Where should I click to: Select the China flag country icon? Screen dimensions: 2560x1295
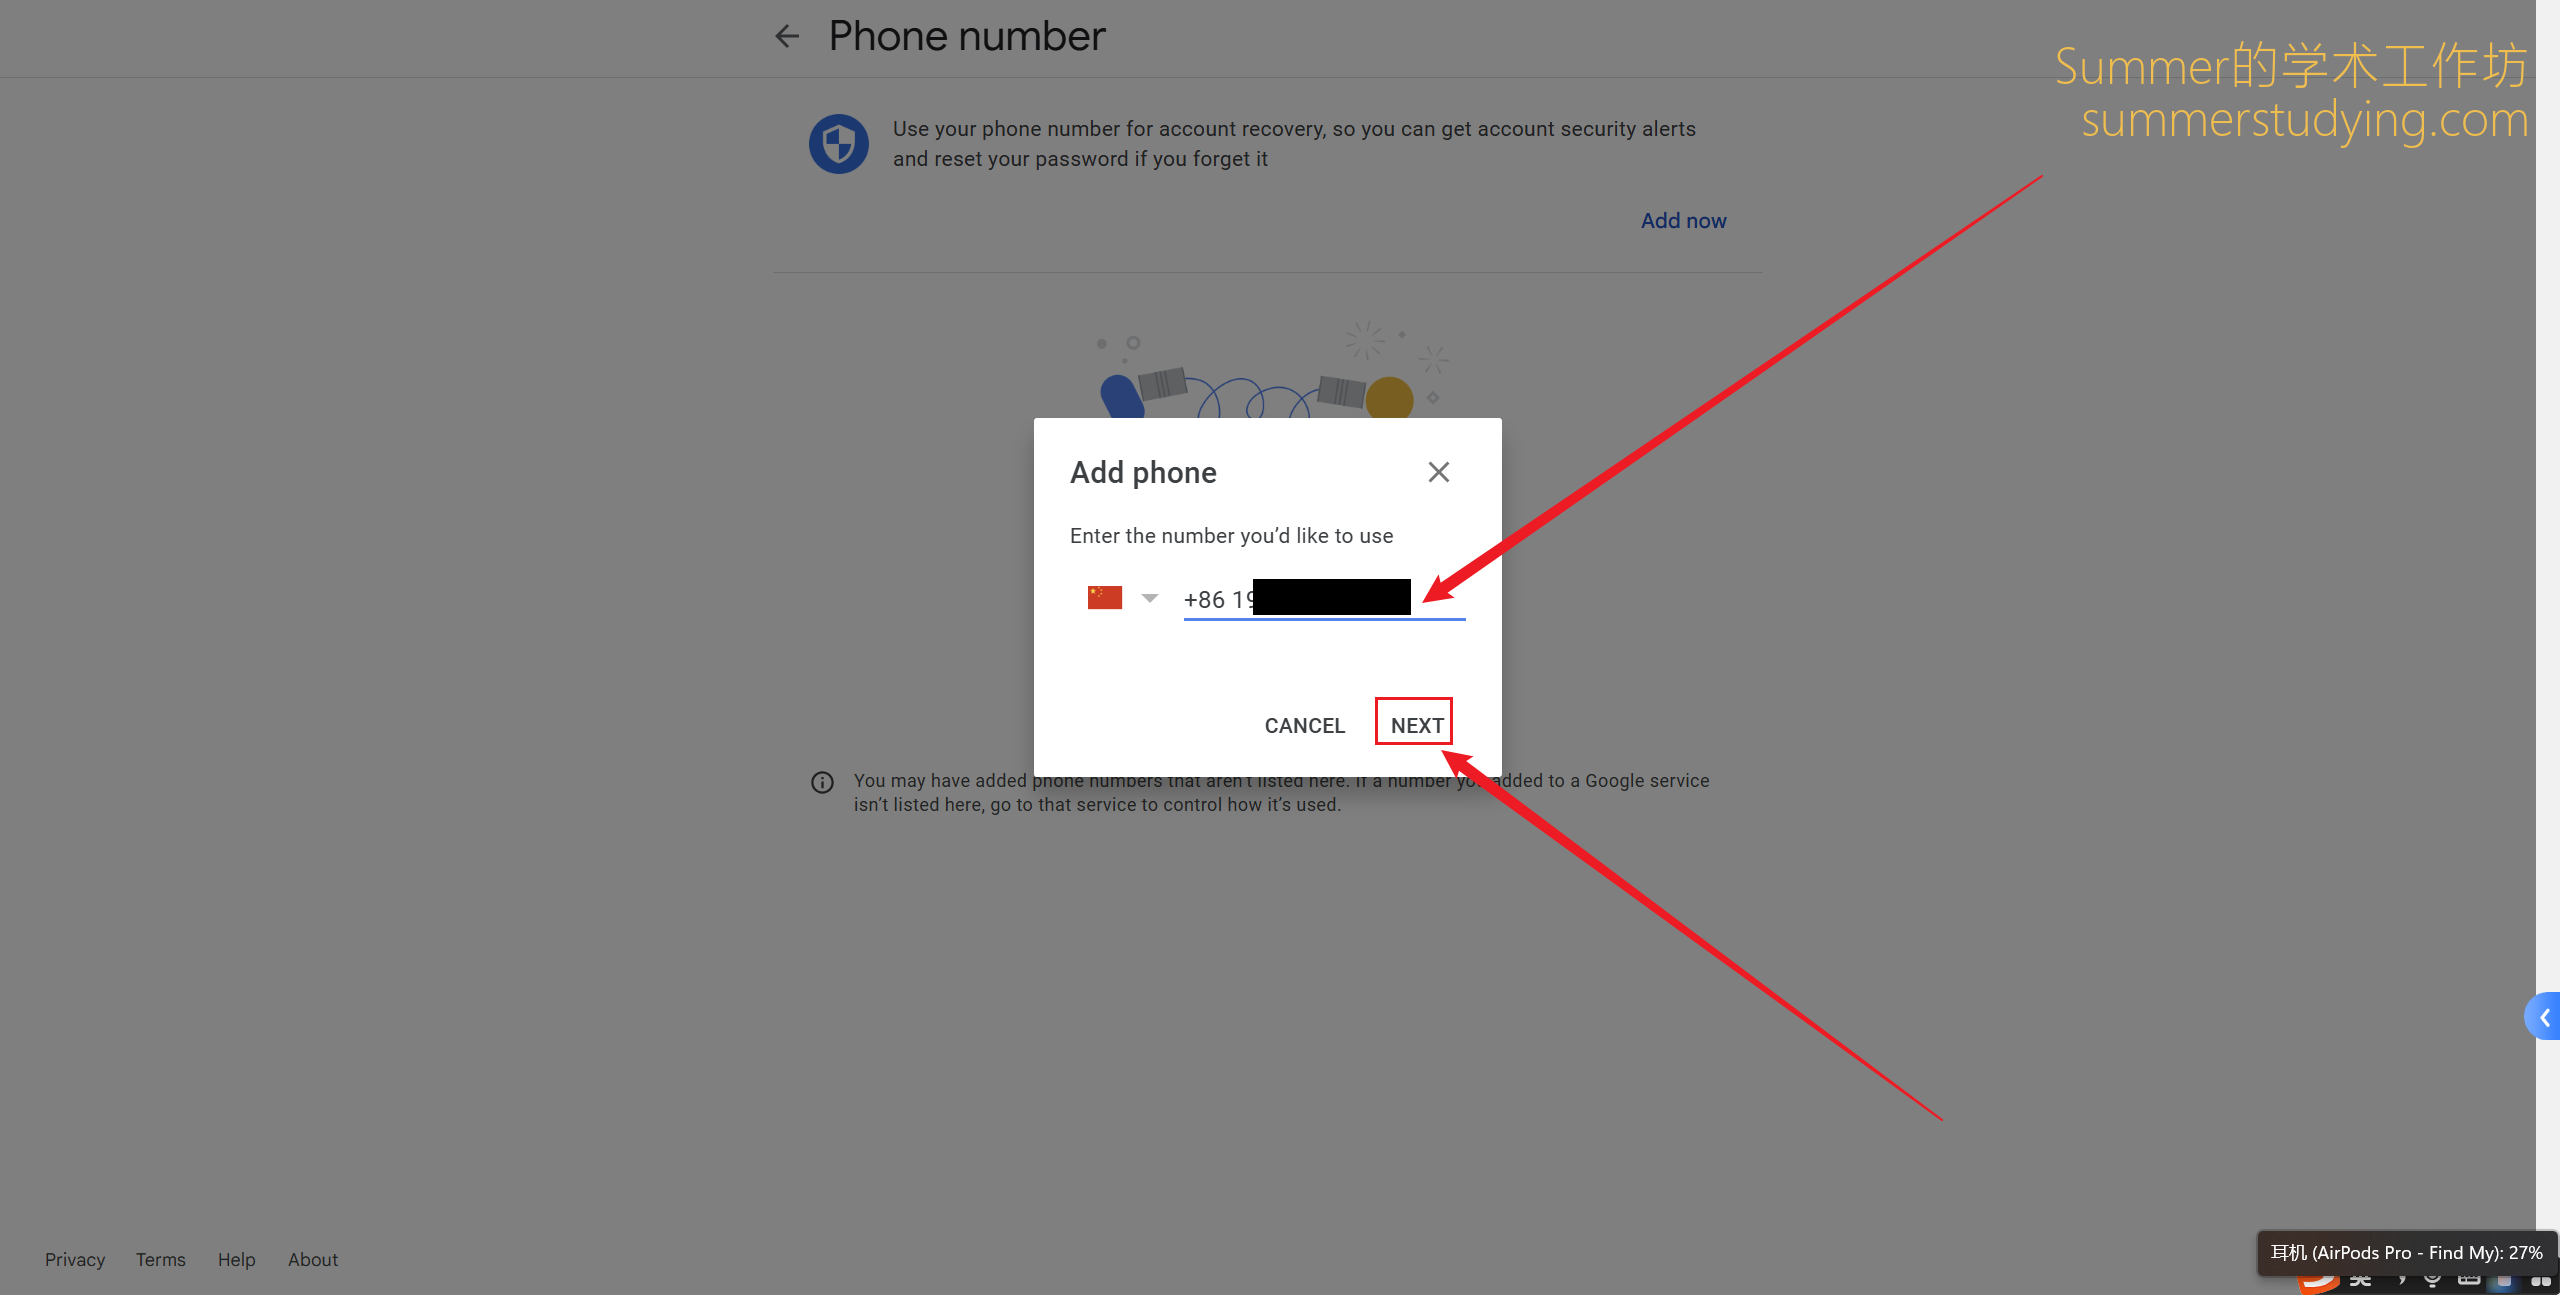pos(1103,598)
